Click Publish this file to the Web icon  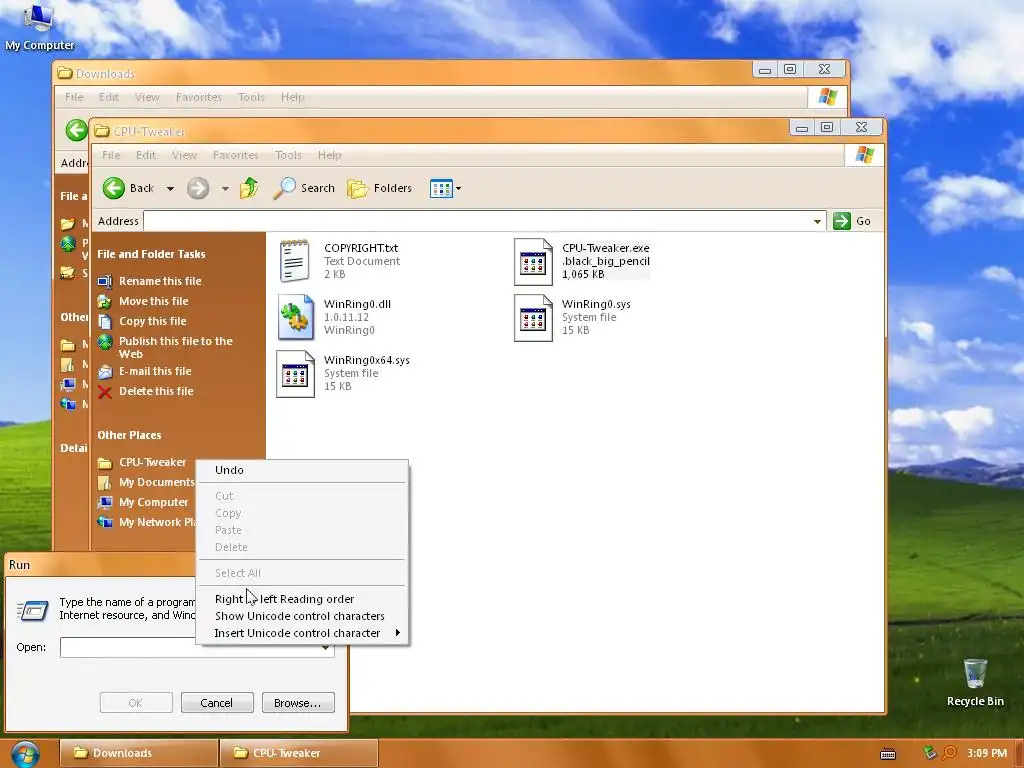(104, 342)
